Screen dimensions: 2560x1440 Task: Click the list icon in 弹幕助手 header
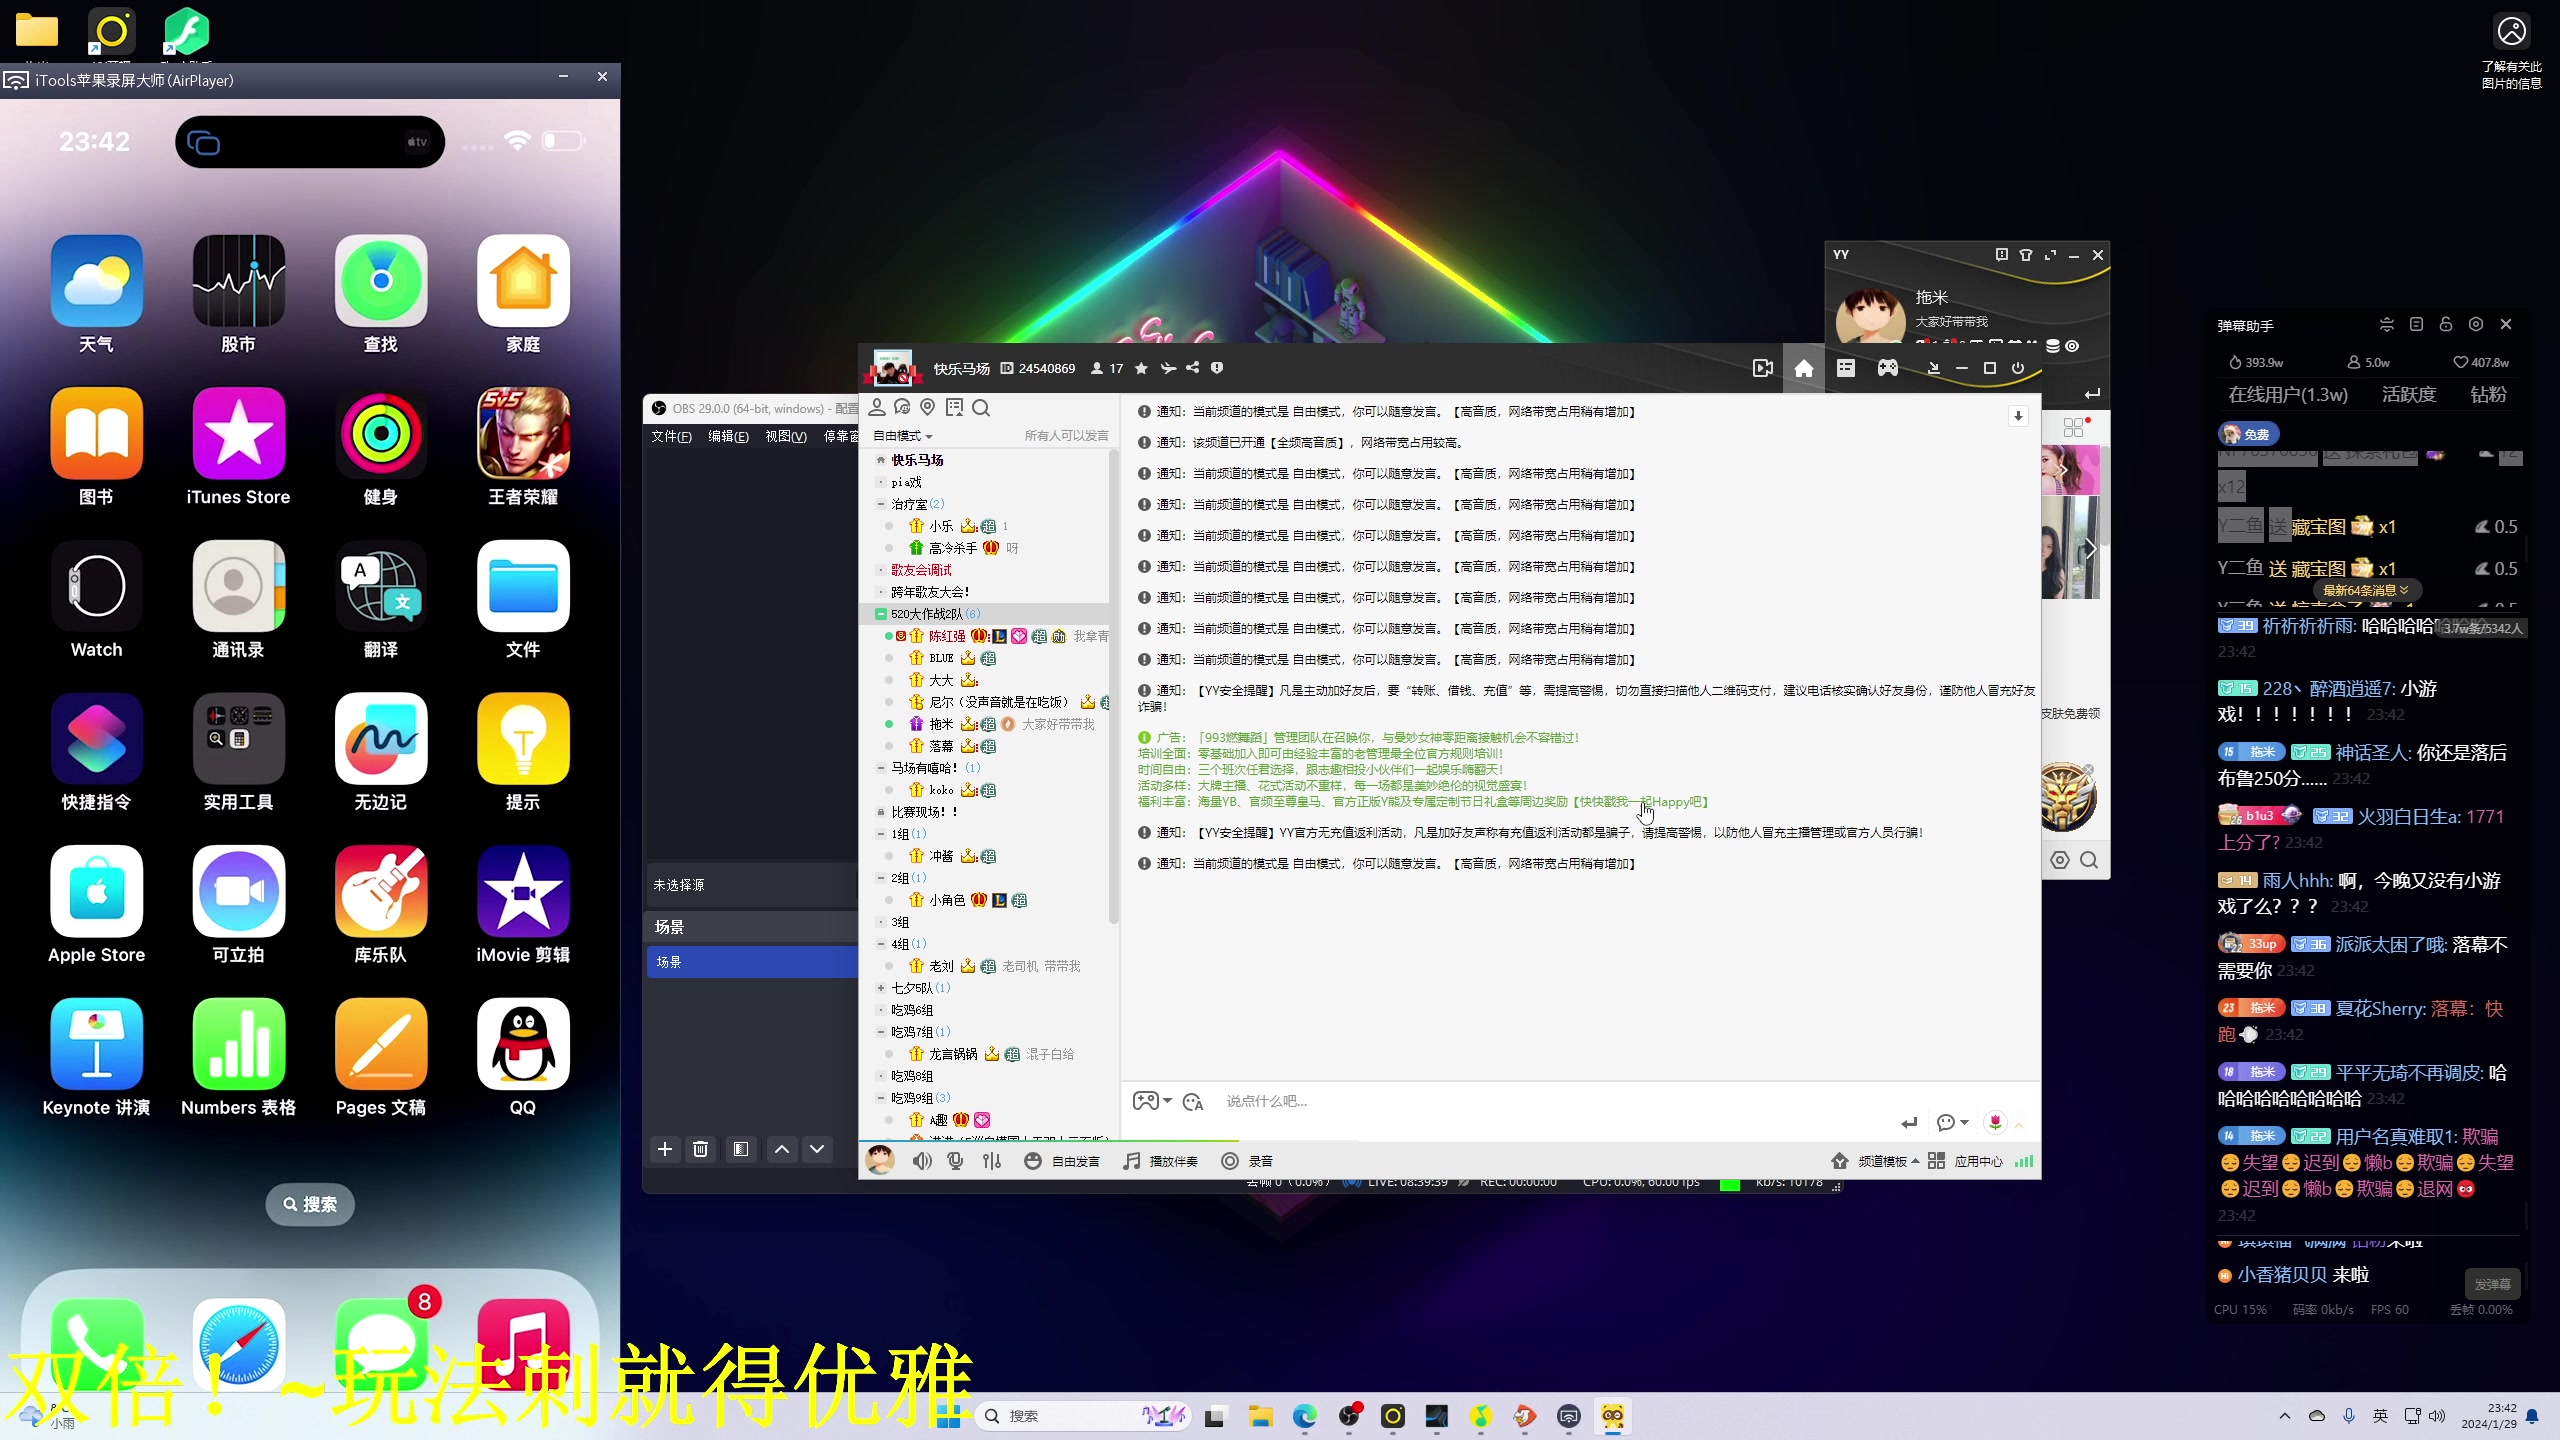coord(2416,324)
